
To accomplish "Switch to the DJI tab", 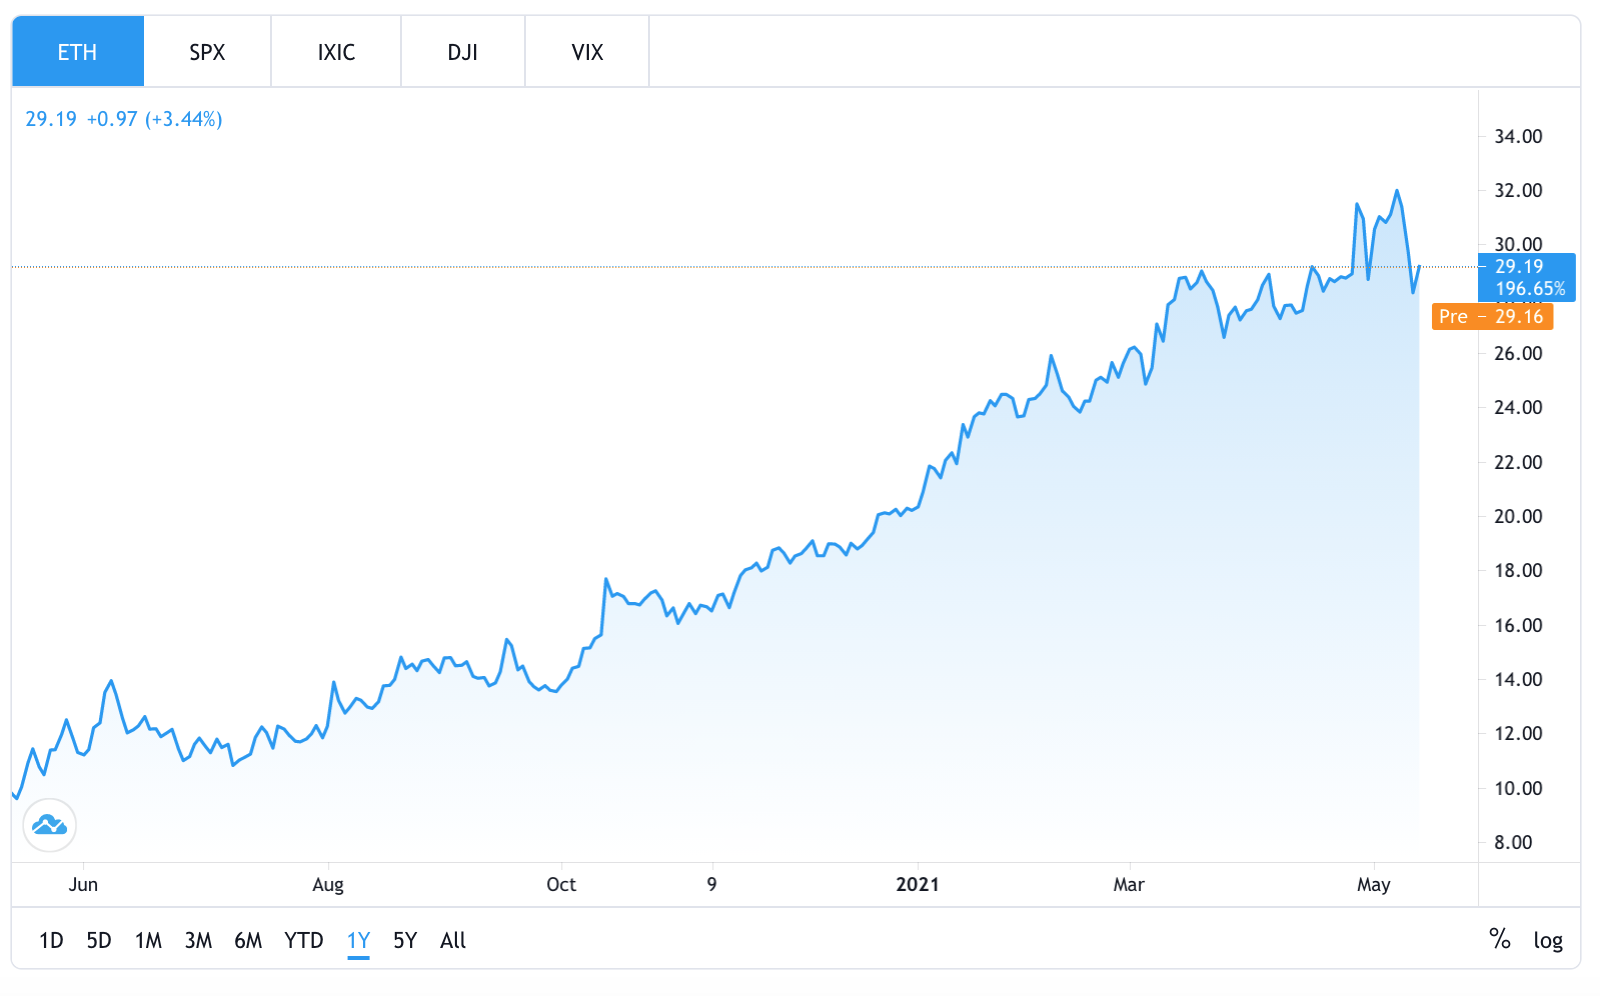I will [462, 52].
